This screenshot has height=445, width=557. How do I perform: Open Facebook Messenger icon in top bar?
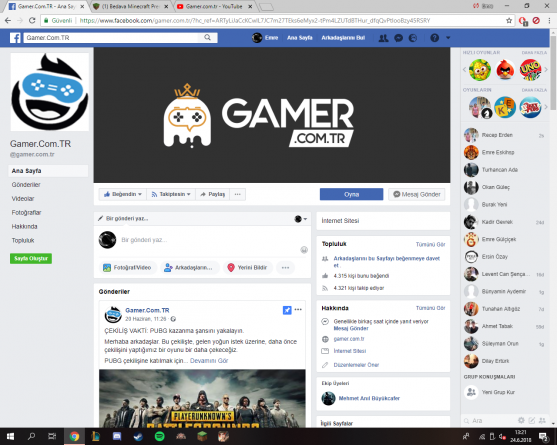click(x=399, y=38)
